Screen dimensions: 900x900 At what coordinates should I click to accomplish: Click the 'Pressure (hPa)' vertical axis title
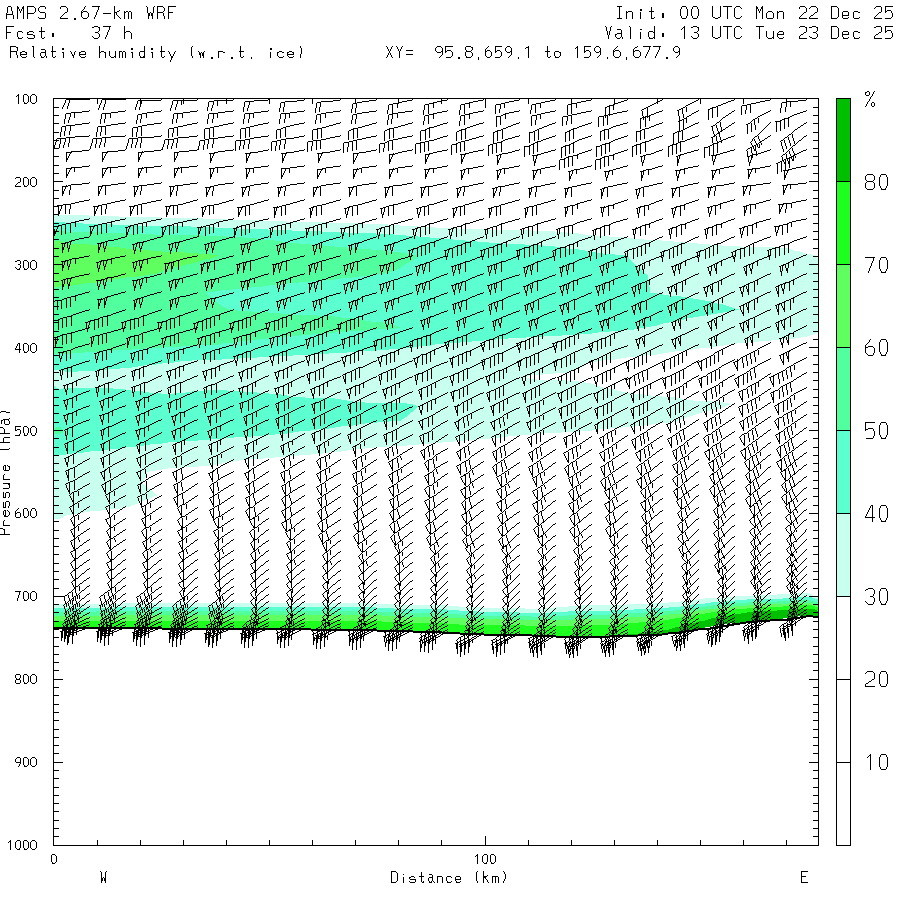point(5,472)
